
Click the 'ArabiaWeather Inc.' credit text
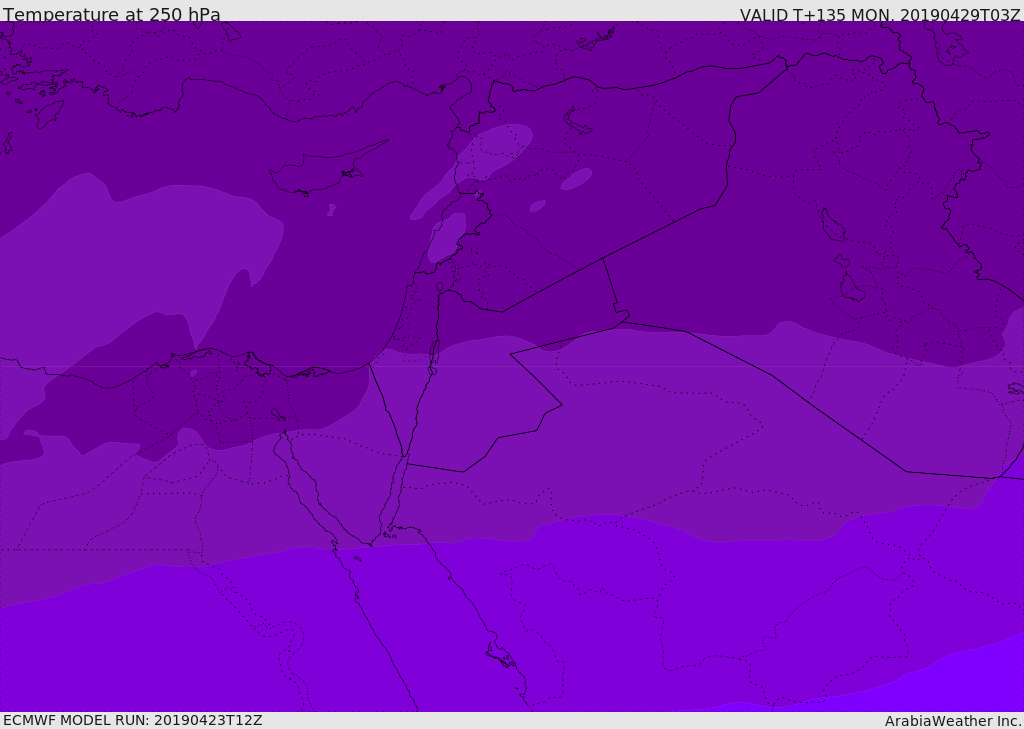(x=953, y=721)
